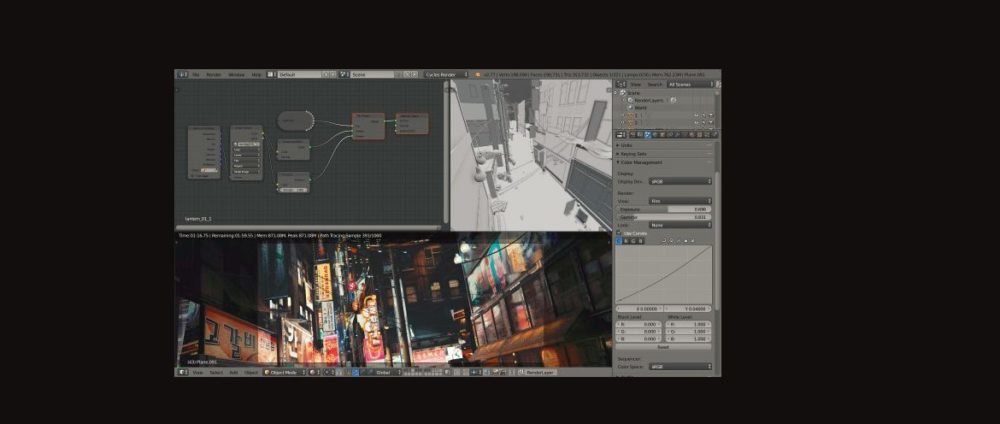Click the Blender editor type icon at top left
The image size is (1000, 424).
[181, 74]
